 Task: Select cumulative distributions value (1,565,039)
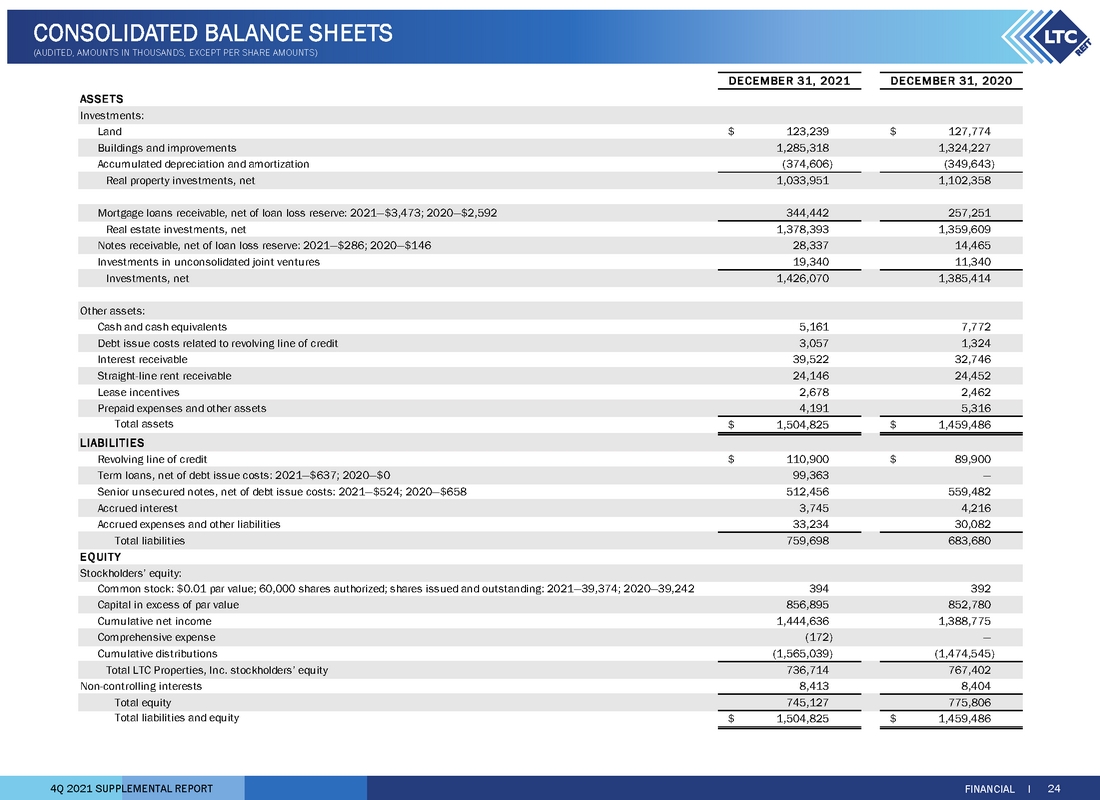803,653
